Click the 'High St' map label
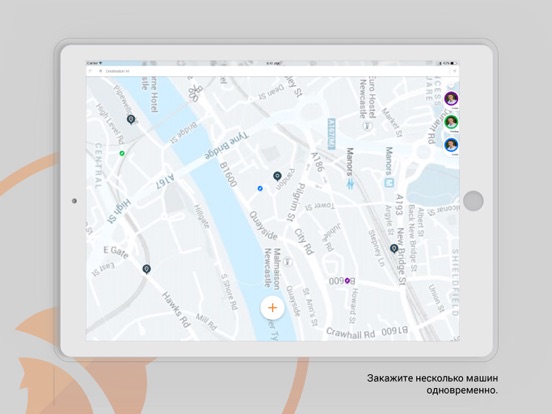Image resolution: width=552 pixels, height=414 pixels. click(119, 211)
